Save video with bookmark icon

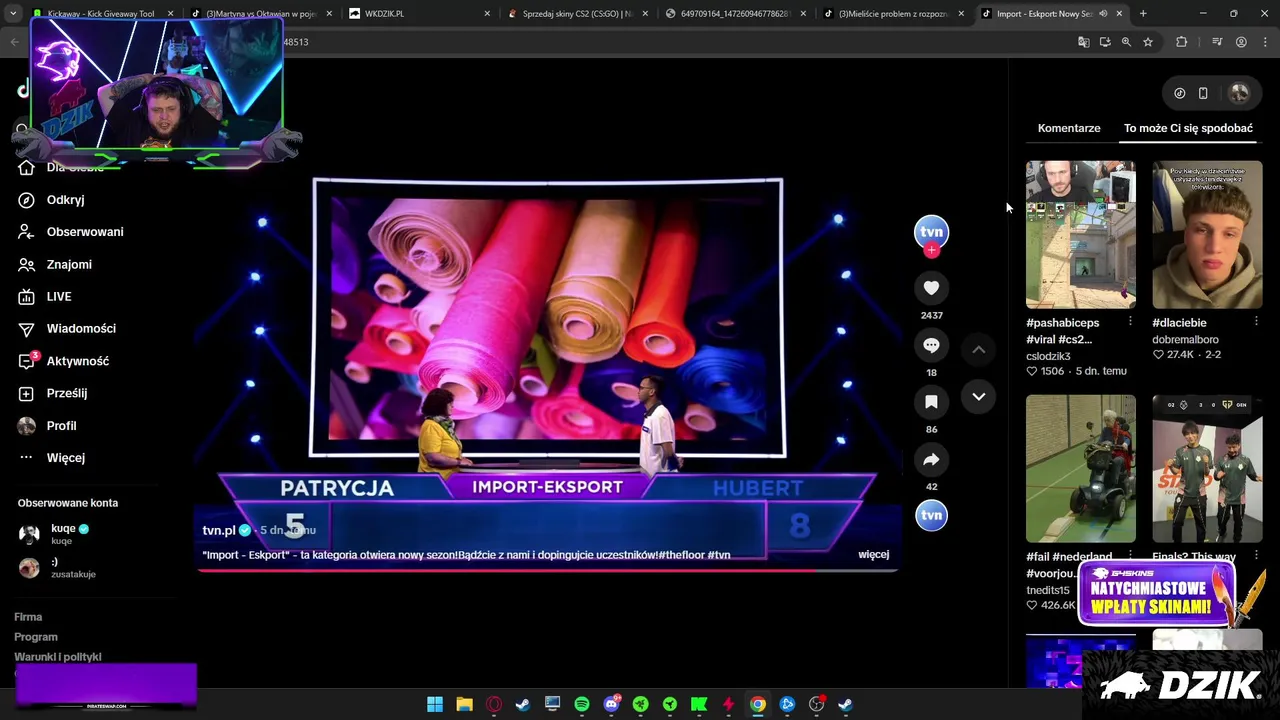931,402
